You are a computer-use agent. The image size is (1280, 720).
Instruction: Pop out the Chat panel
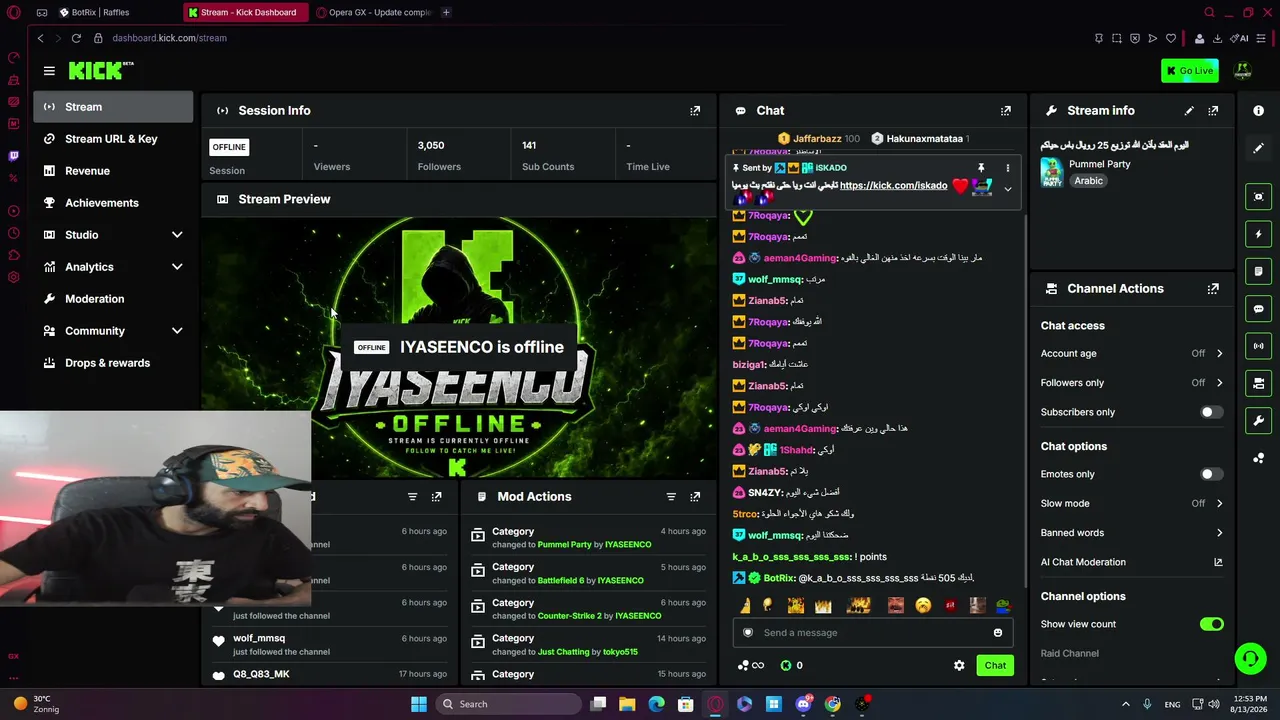[x=1006, y=111]
